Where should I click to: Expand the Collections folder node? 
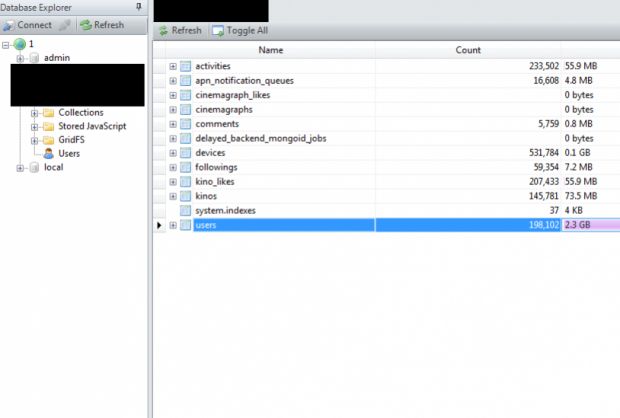(34, 113)
